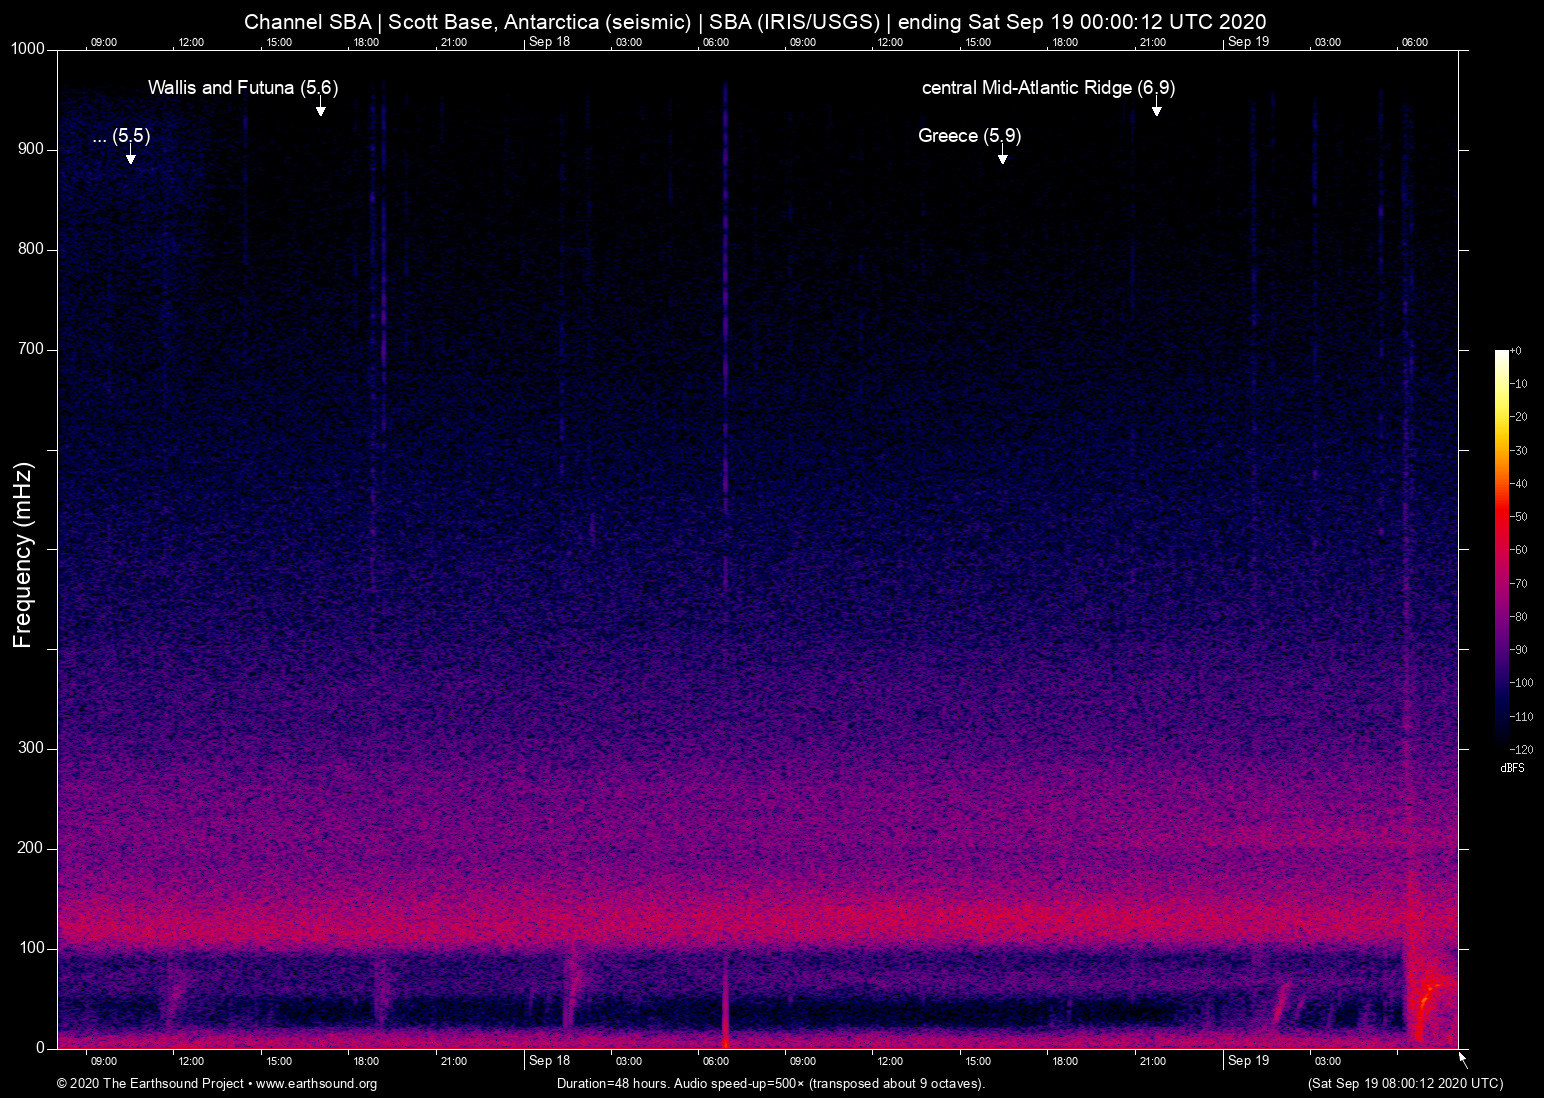Click the Sep 18 marker on top time axis

[549, 42]
